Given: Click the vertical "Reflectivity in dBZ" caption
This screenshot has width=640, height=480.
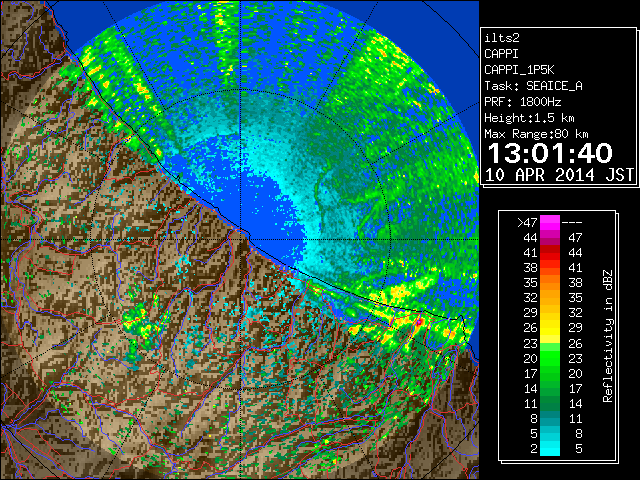Looking at the screenshot, I should (x=607, y=336).
